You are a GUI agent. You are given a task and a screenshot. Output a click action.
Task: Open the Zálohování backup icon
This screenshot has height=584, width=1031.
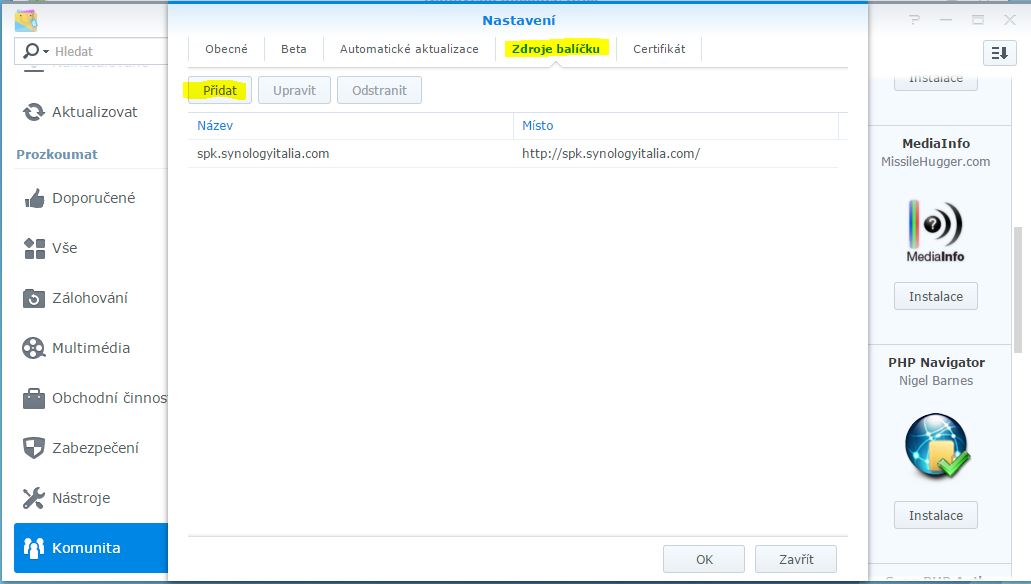[34, 298]
